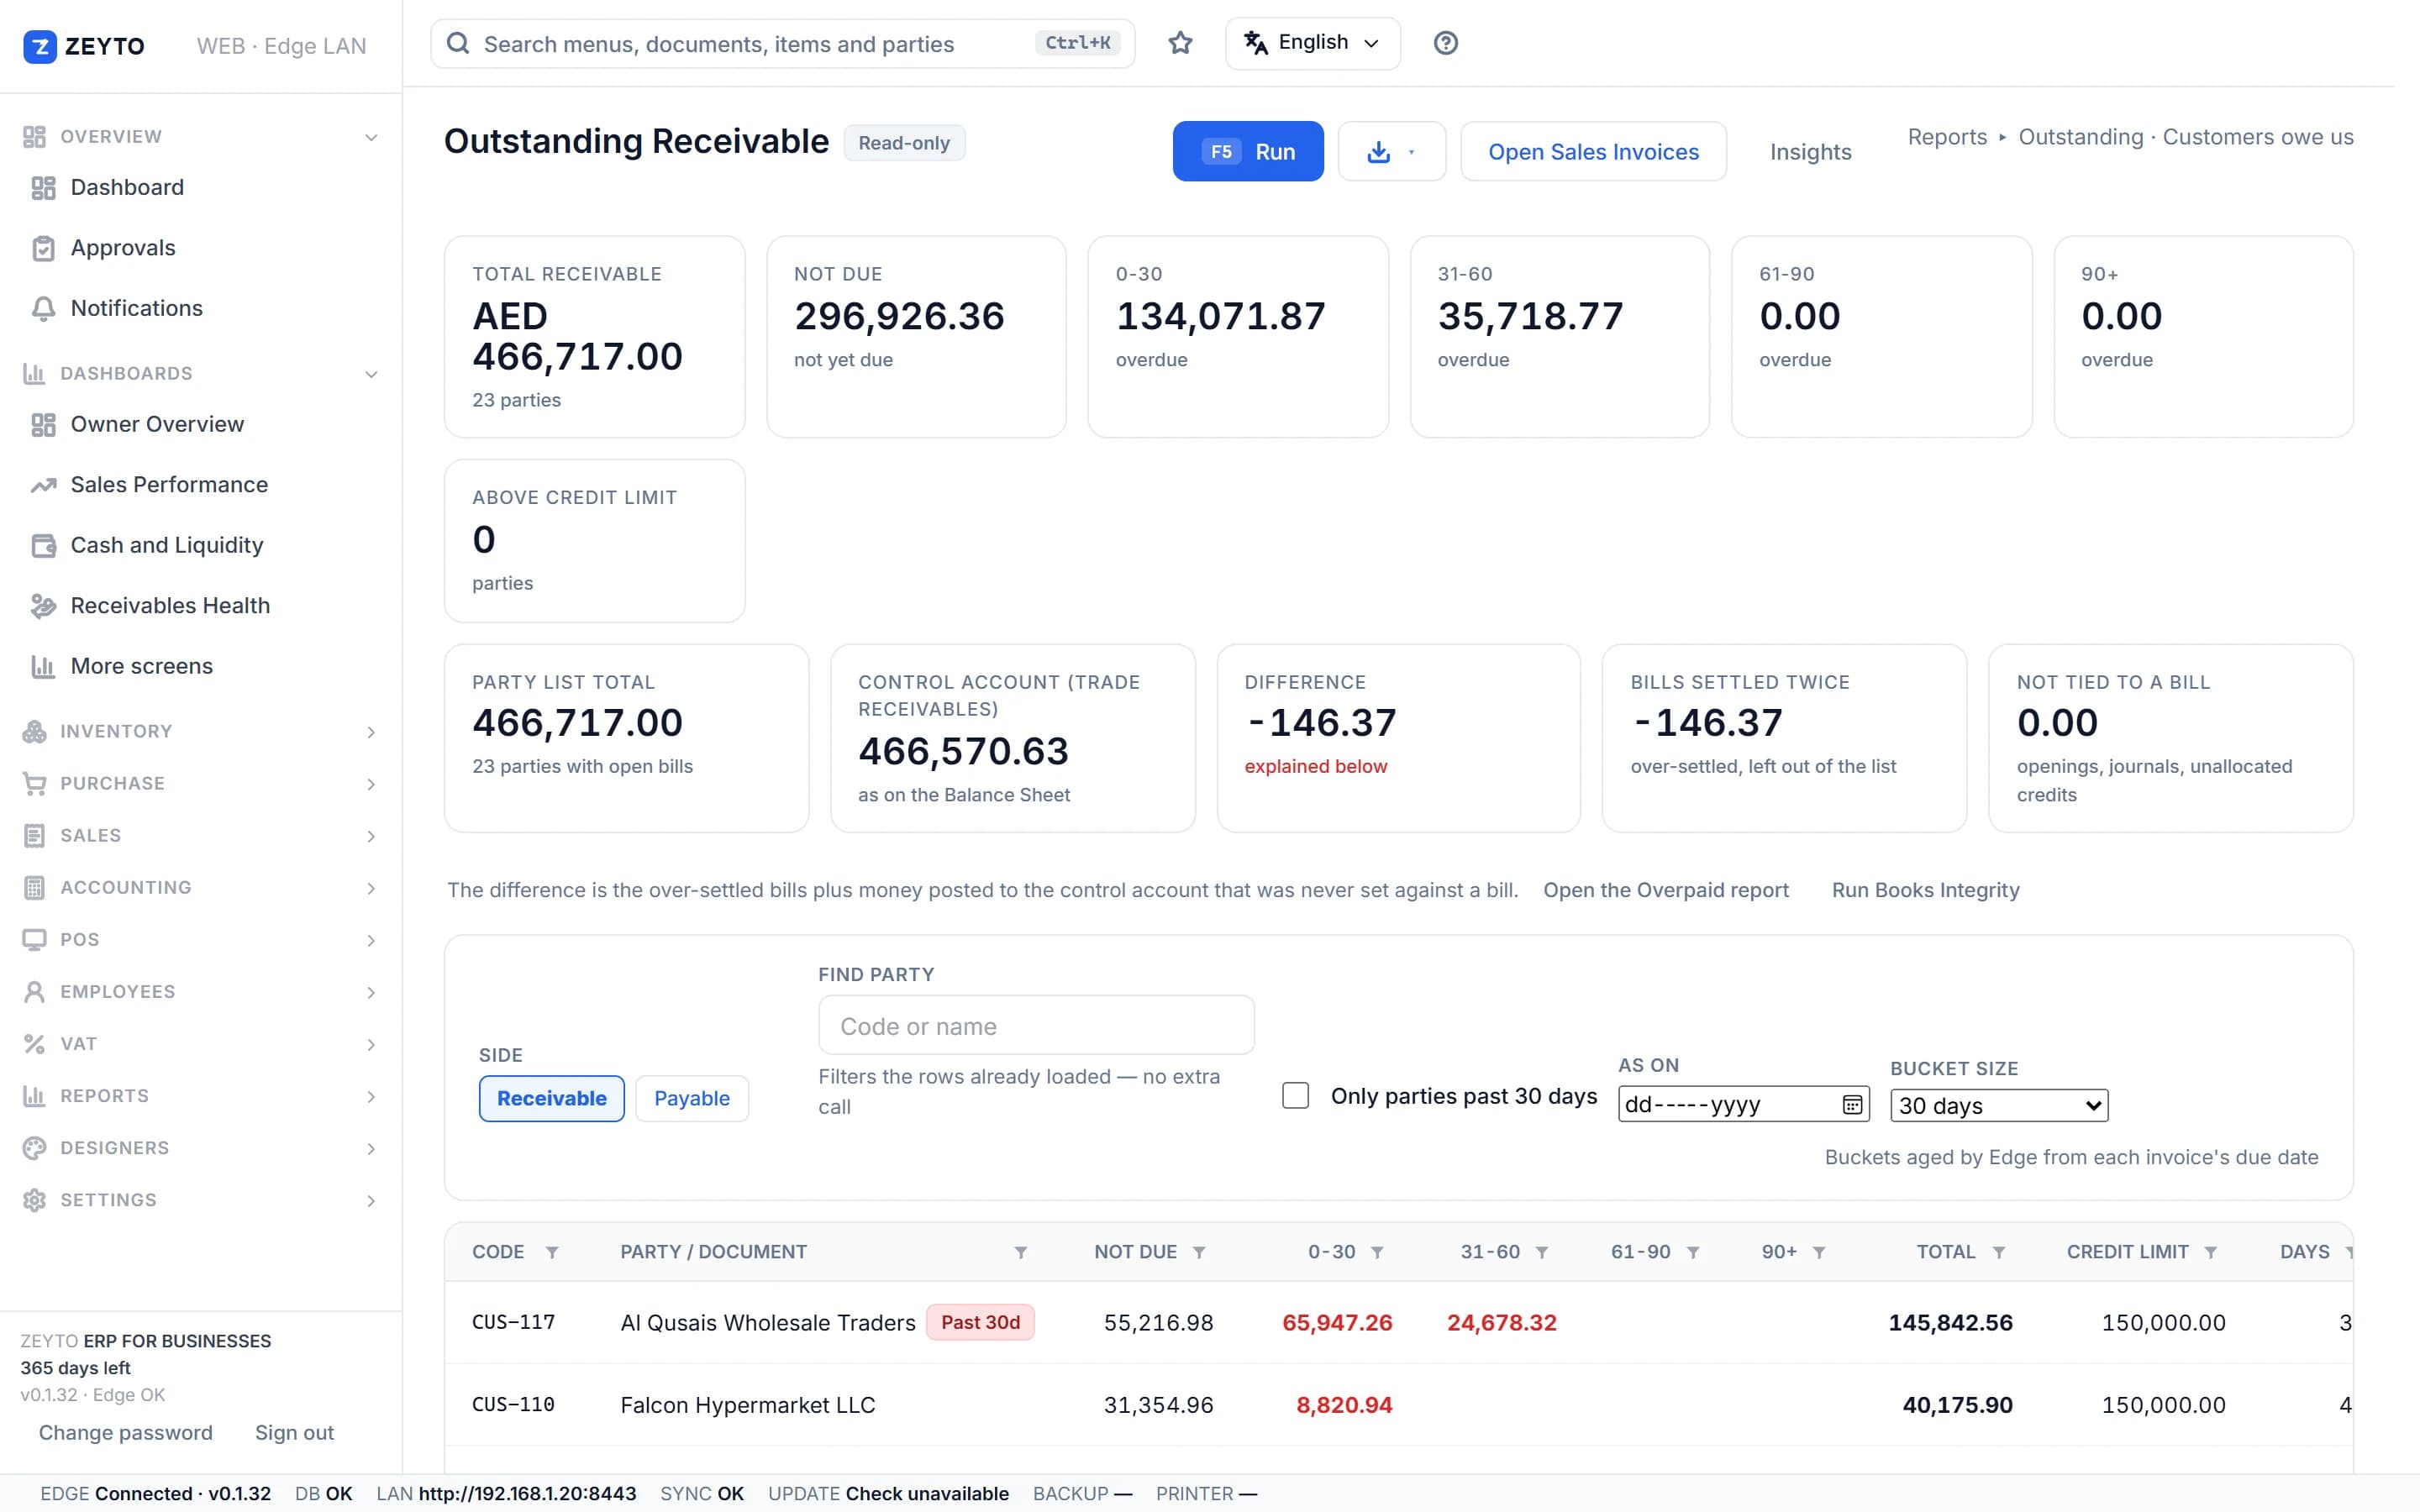Click the Sales Performance trend icon
Image resolution: width=2420 pixels, height=1512 pixels.
coord(43,485)
